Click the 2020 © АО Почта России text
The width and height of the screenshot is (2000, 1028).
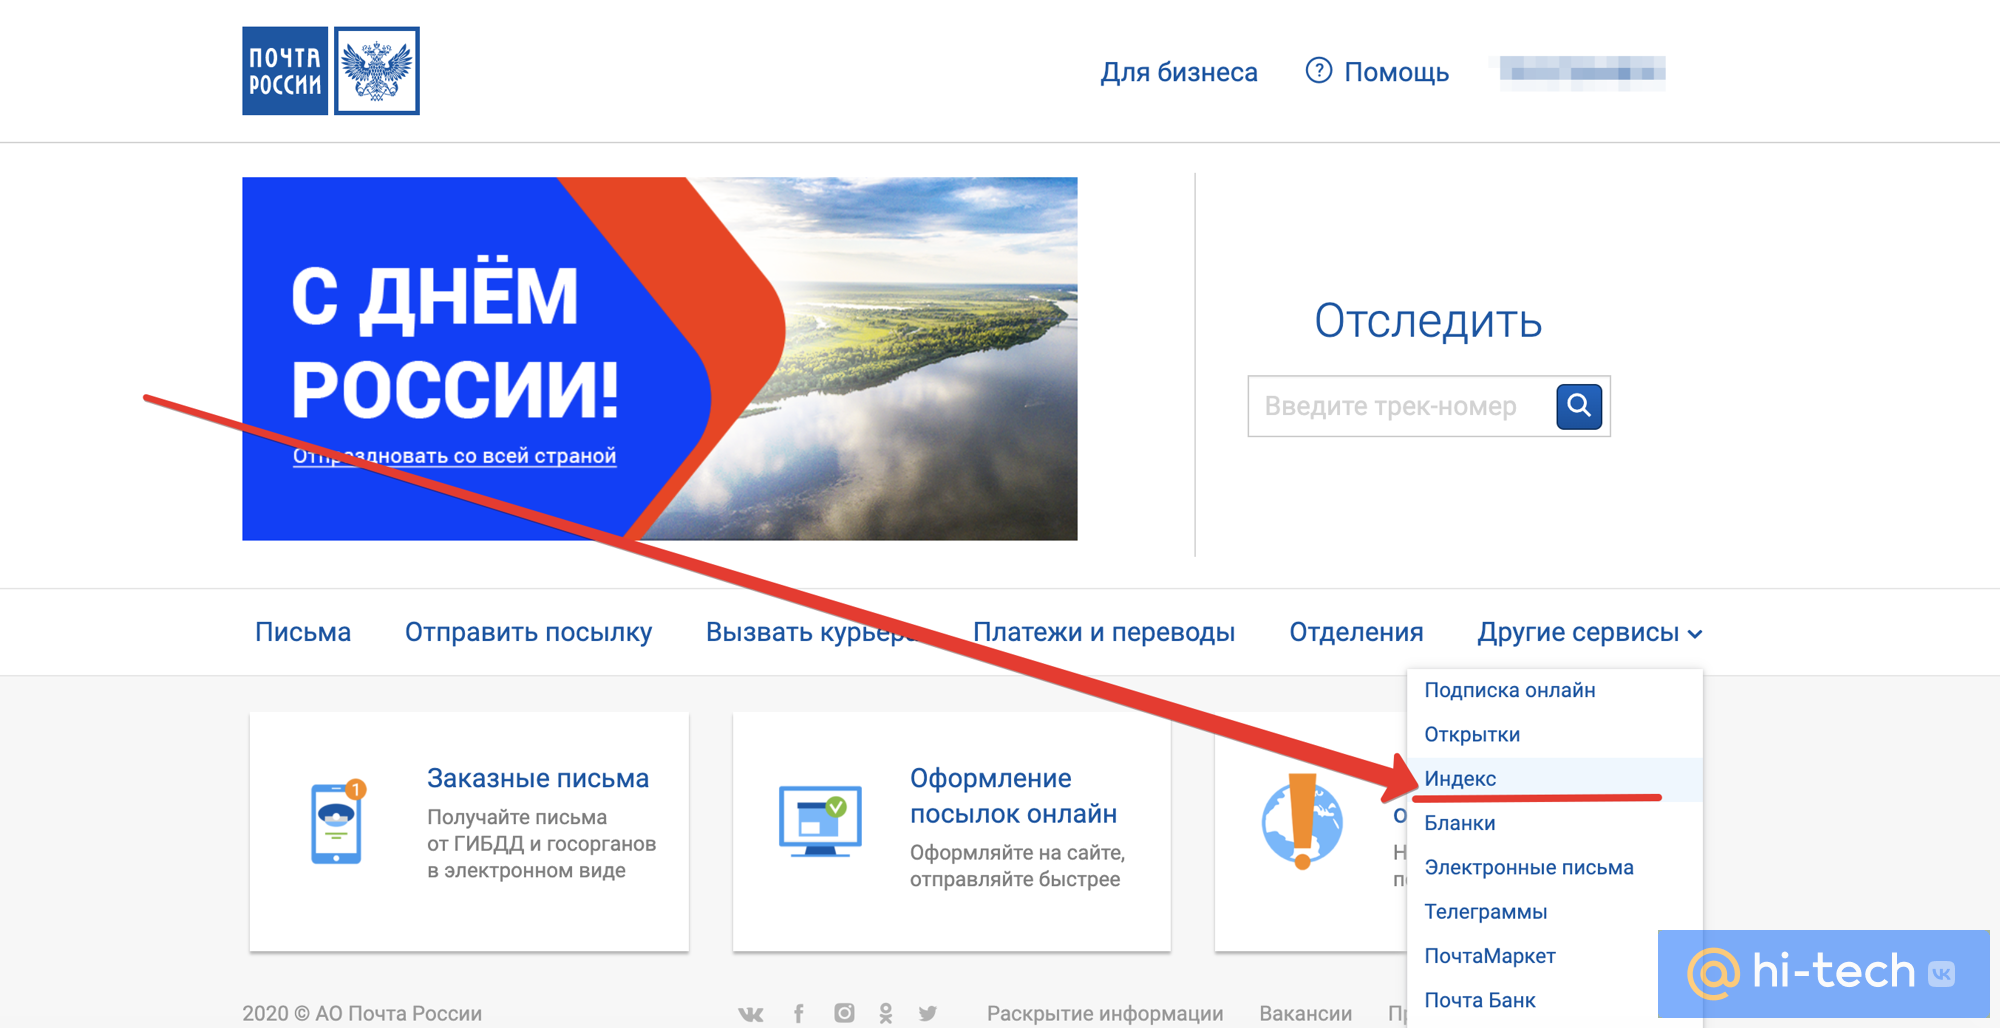(362, 1013)
